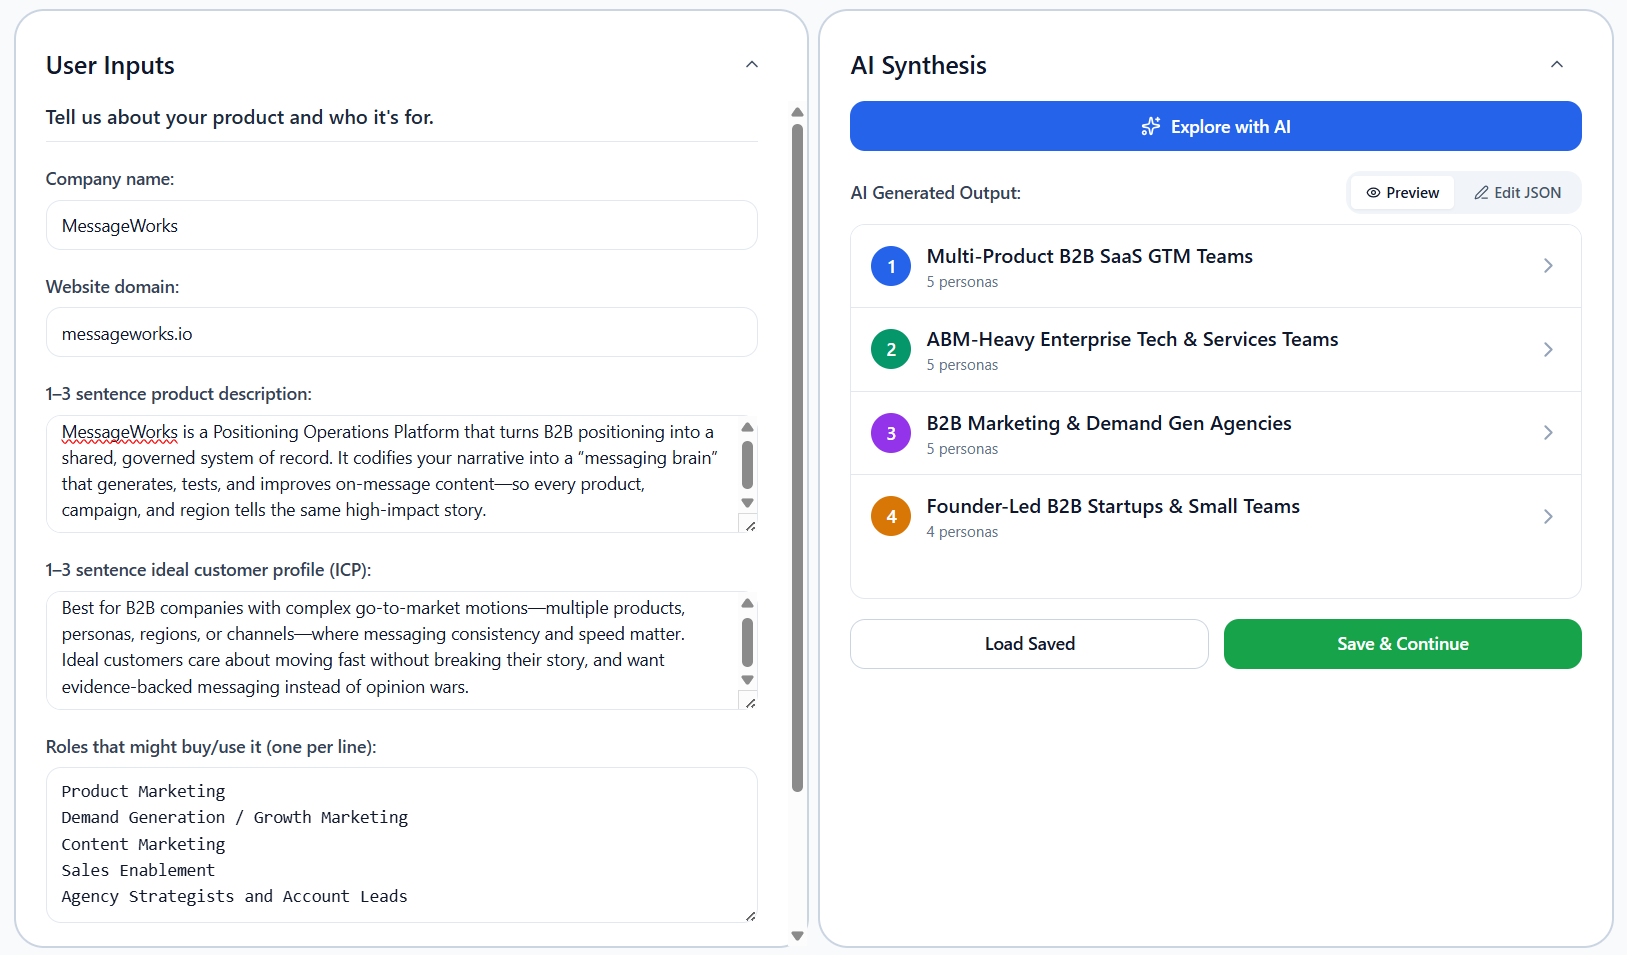
Task: Click the pencil icon on Edit JSON
Action: (x=1481, y=193)
